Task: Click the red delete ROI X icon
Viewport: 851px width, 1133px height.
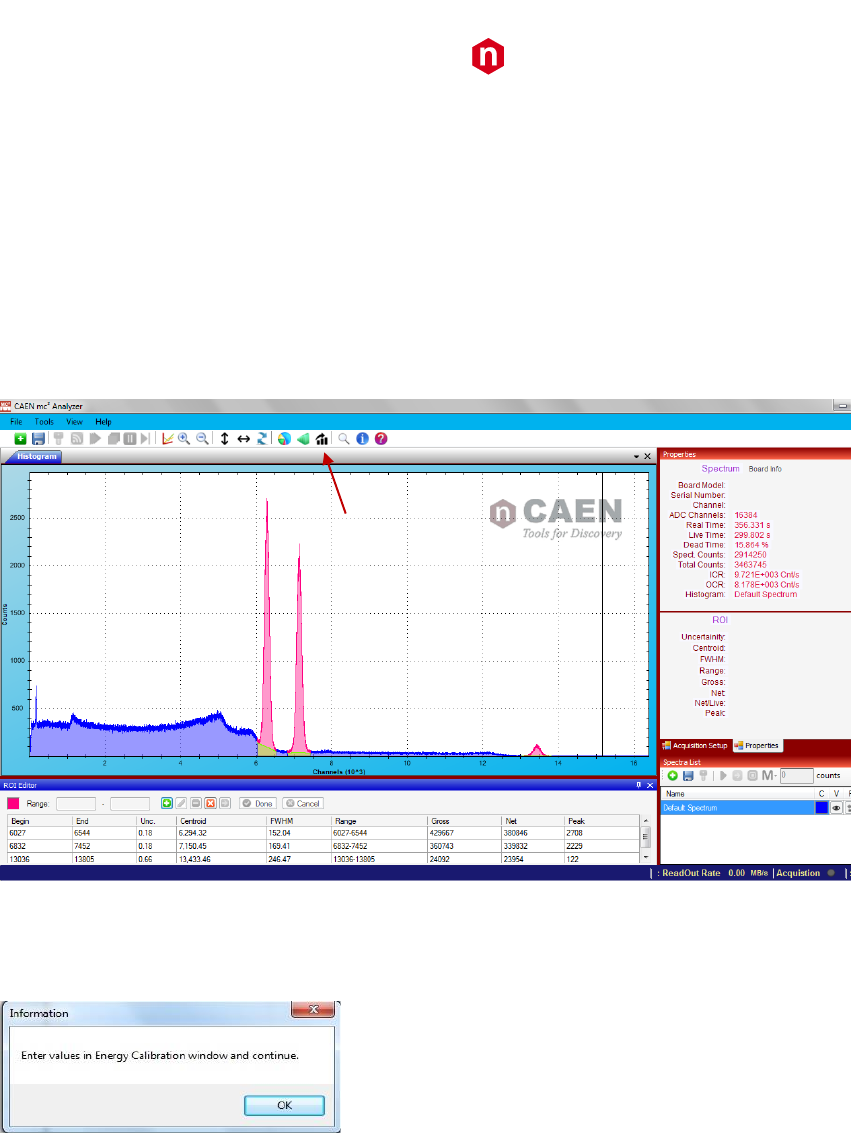Action: pos(210,804)
